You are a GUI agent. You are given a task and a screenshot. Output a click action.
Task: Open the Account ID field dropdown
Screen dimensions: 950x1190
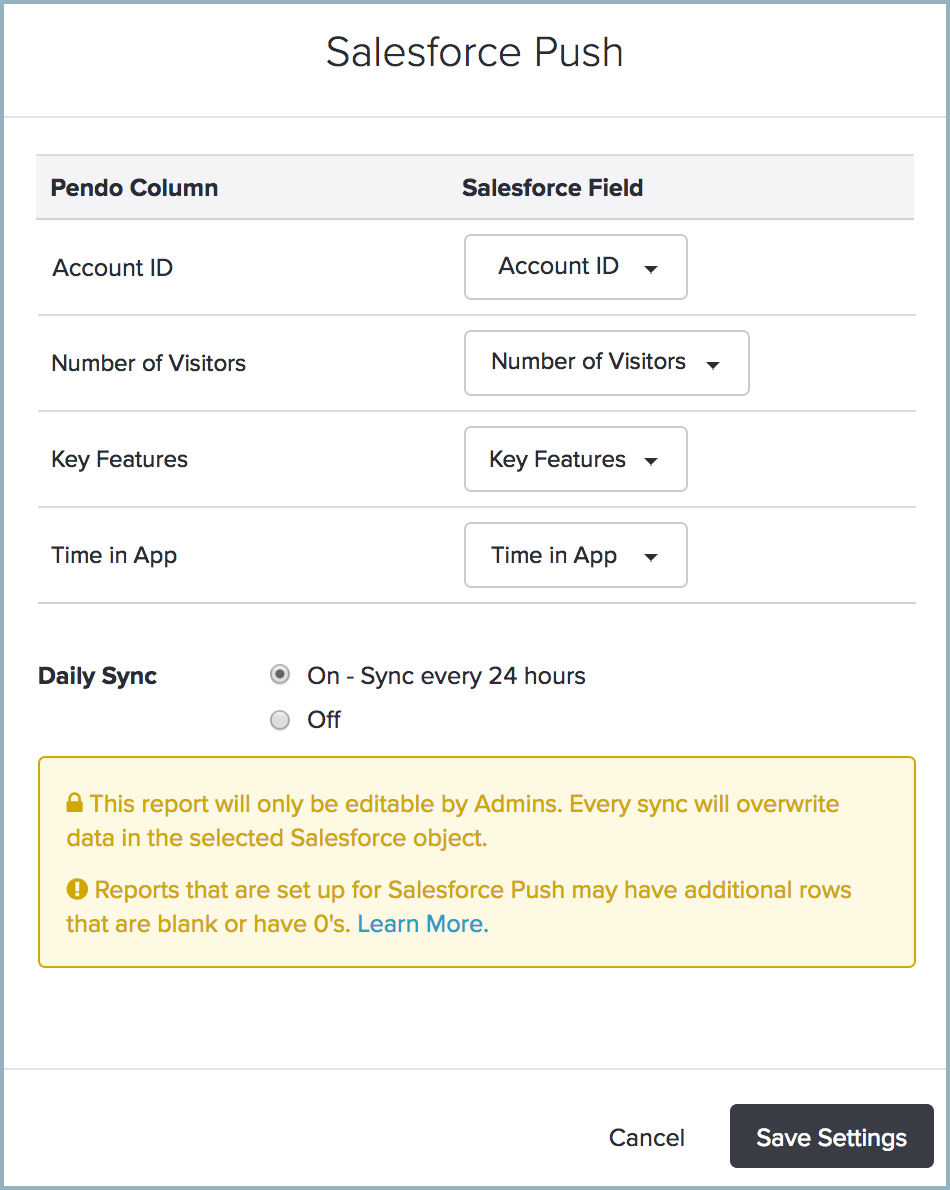point(575,267)
